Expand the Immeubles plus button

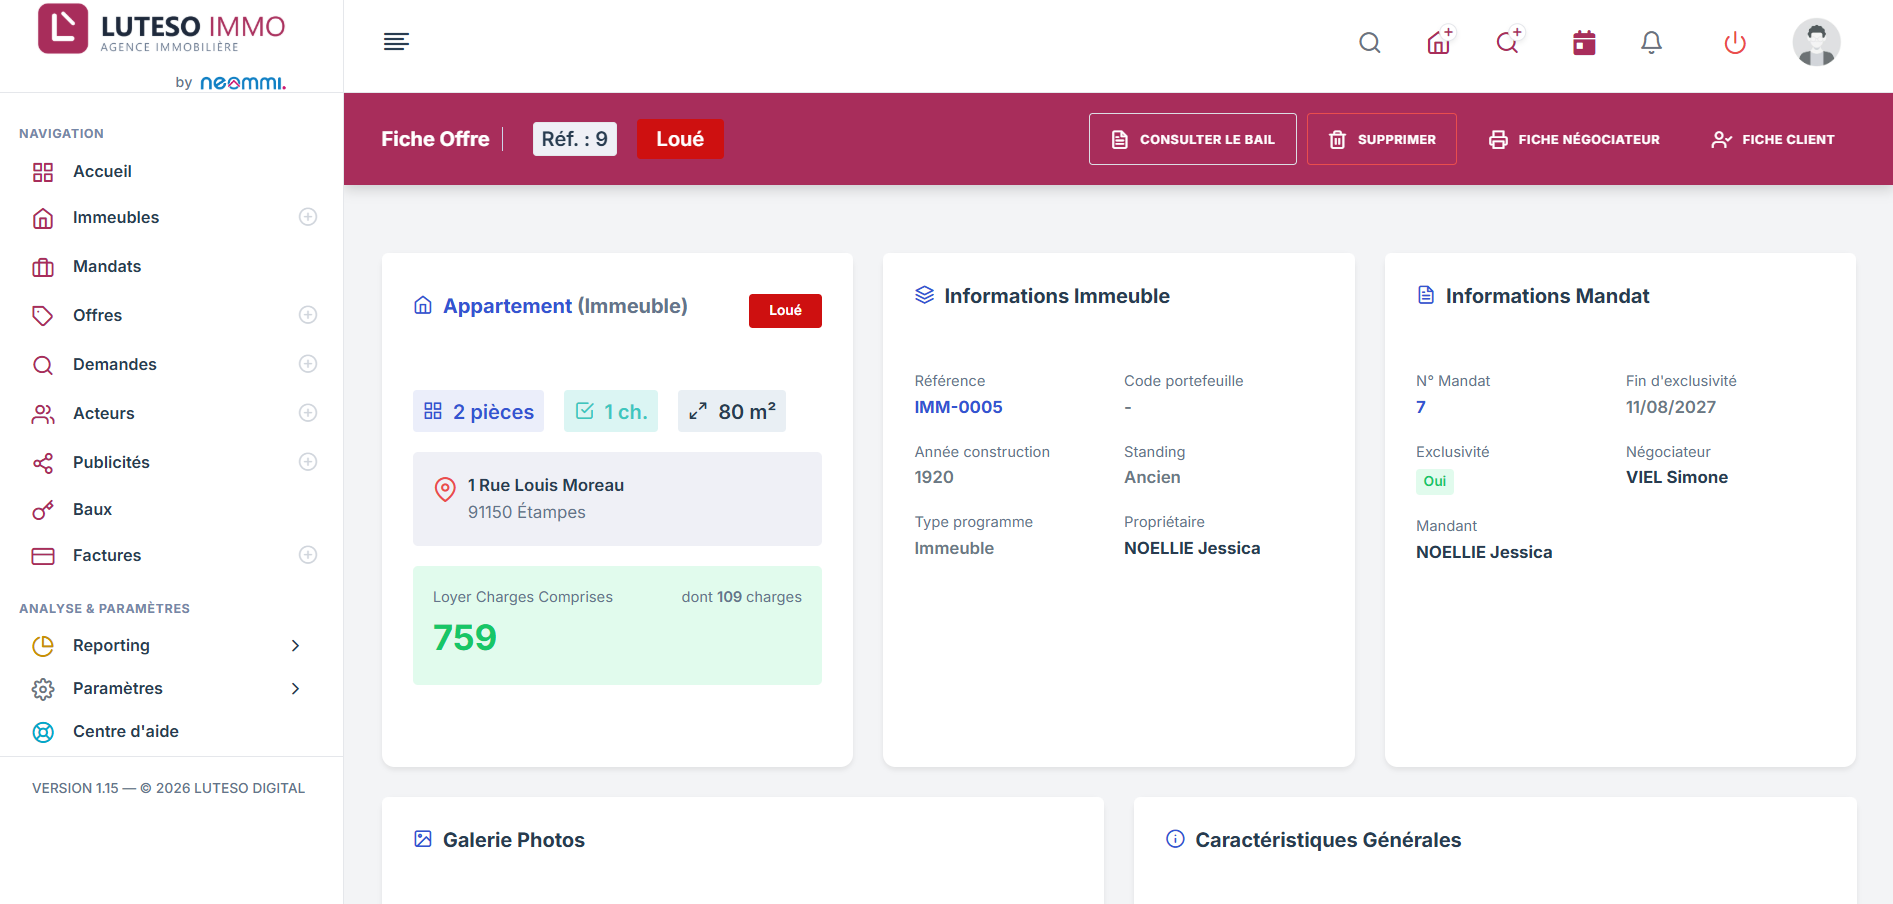click(x=308, y=217)
